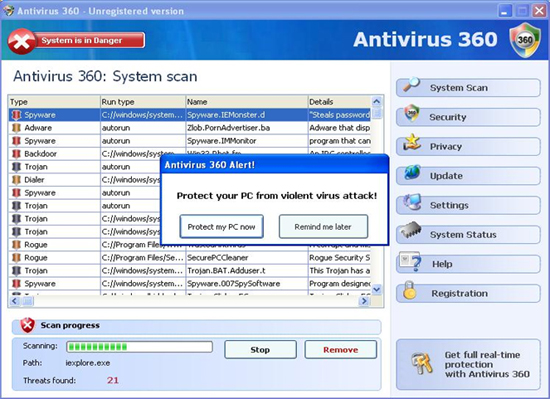Click the Dialer type cell
The width and height of the screenshot is (550, 399).
tap(34, 180)
